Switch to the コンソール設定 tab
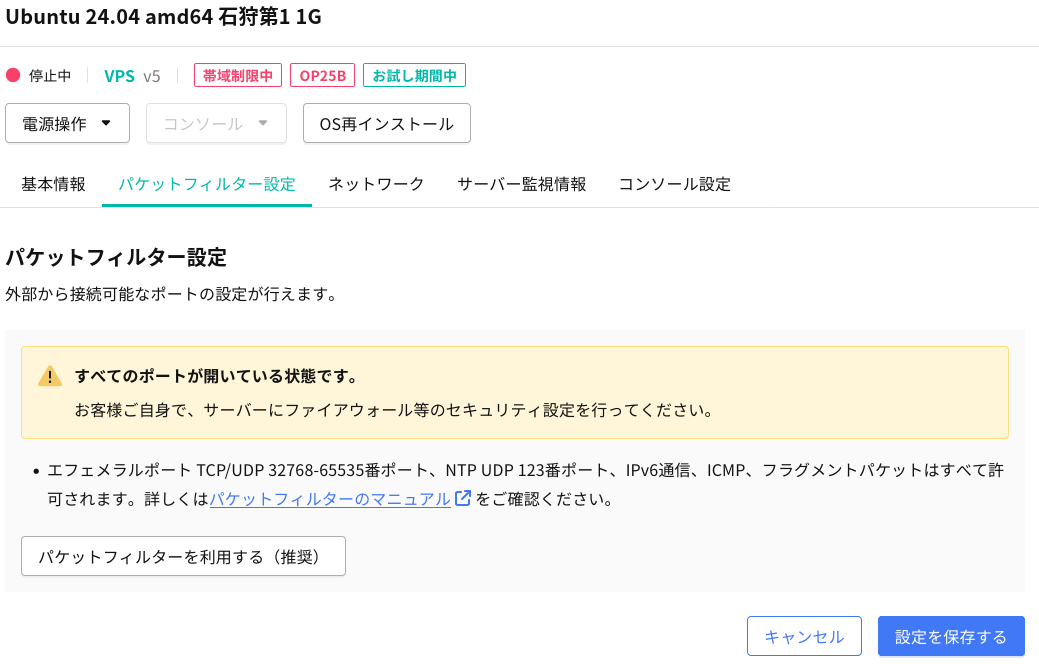1039x664 pixels. (672, 184)
